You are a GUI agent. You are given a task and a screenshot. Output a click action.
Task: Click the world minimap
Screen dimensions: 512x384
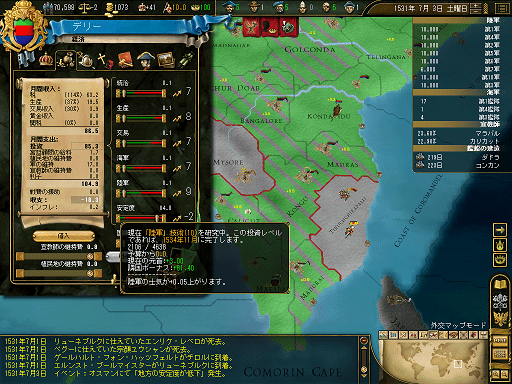(x=433, y=362)
